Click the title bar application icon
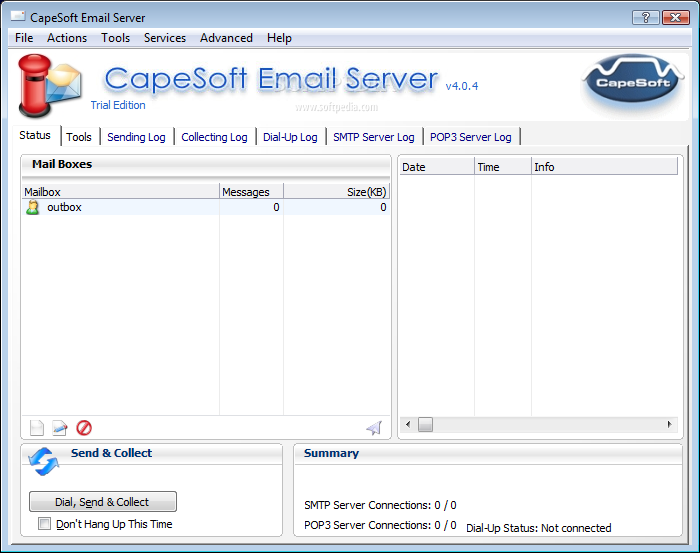Image resolution: width=700 pixels, height=553 pixels. click(18, 17)
